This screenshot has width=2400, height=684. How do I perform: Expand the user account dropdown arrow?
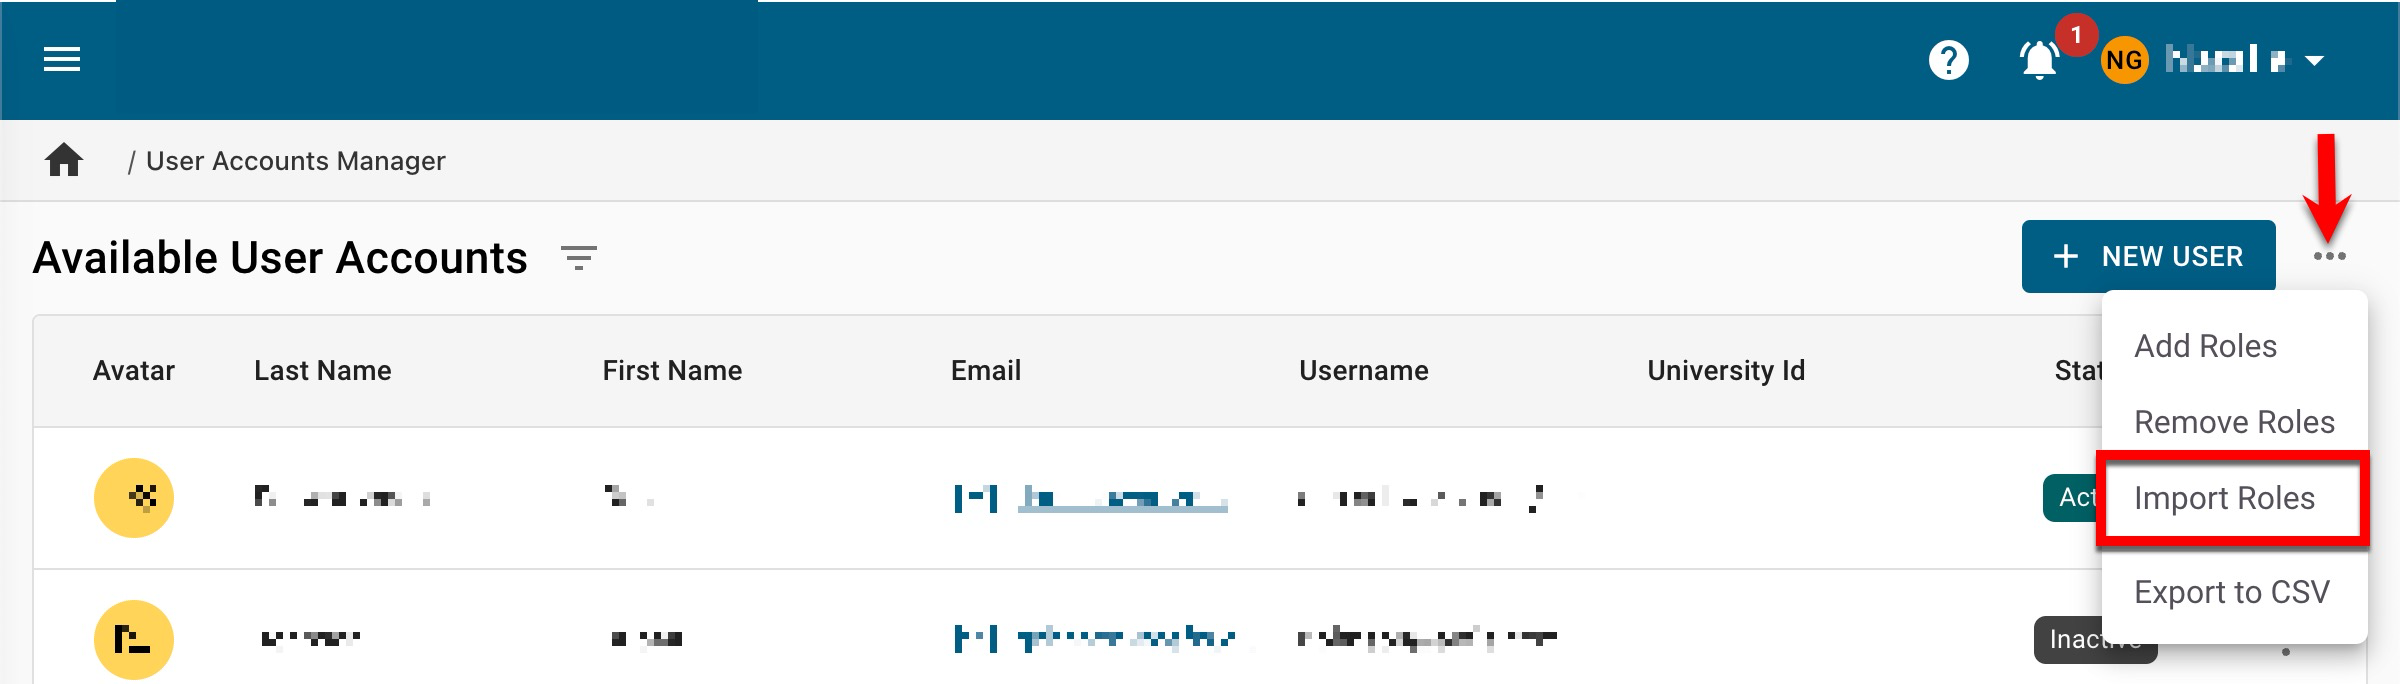(x=2314, y=61)
